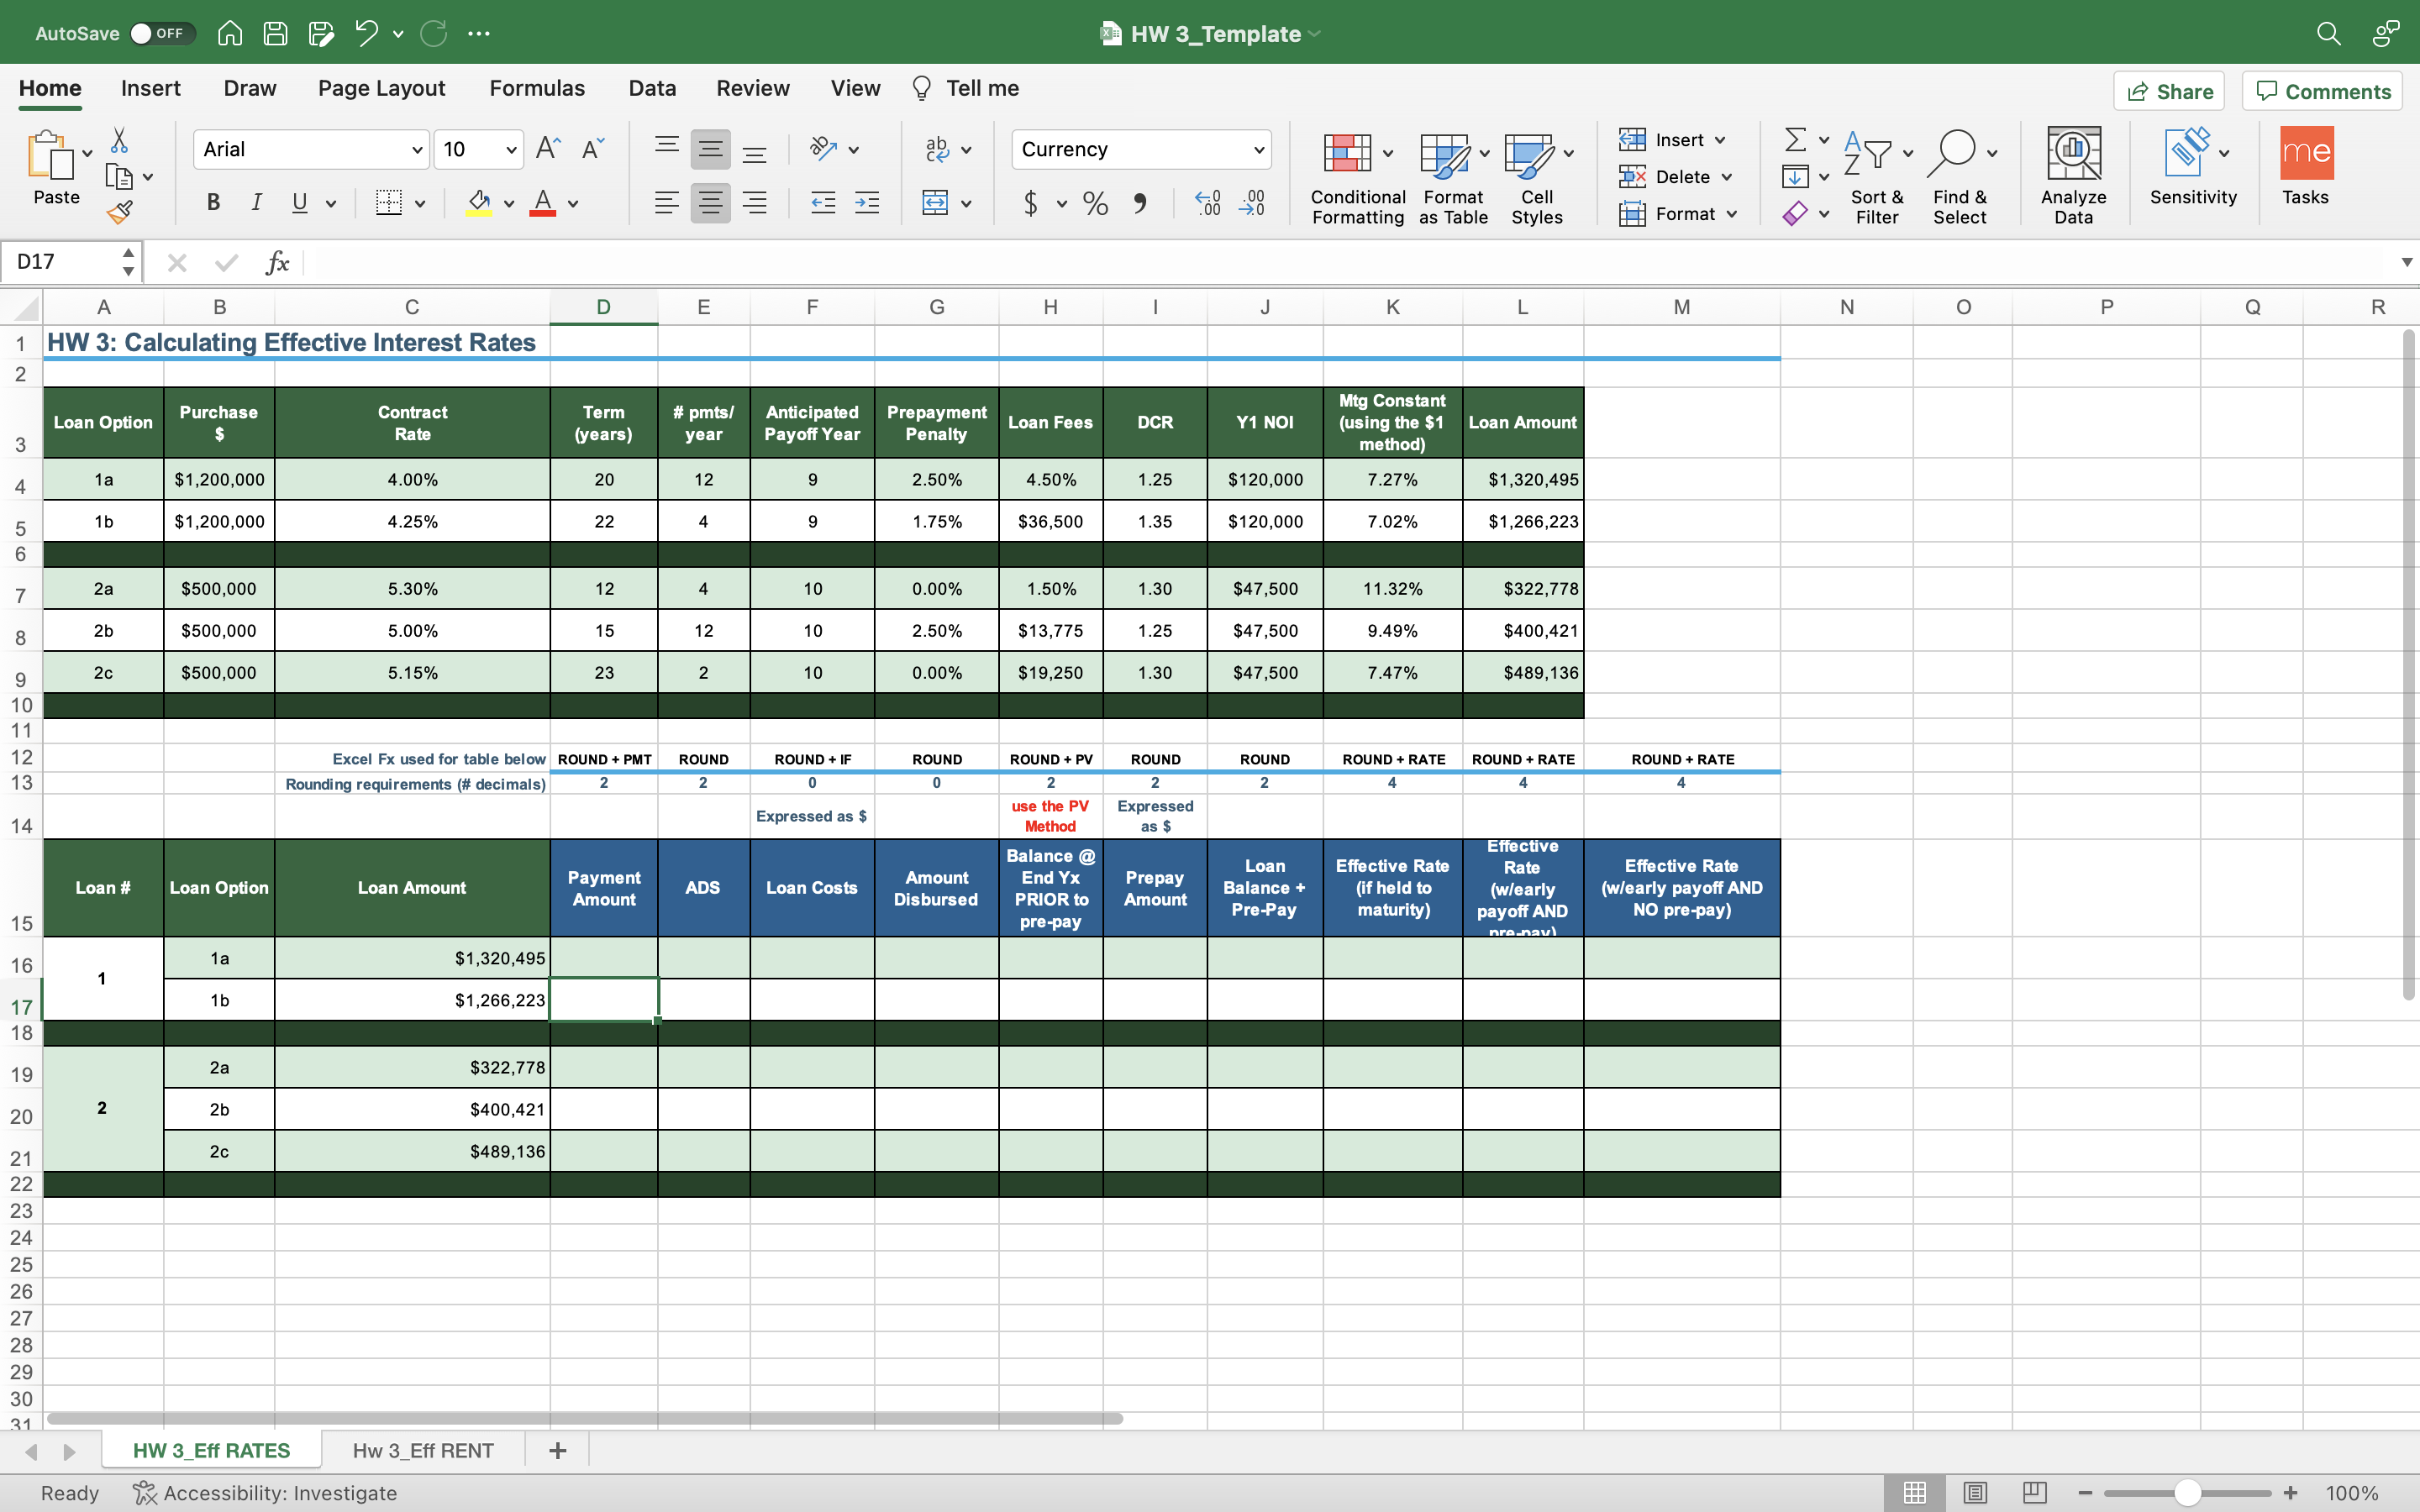The height and width of the screenshot is (1512, 2420).
Task: Click the fx Insert Function icon
Action: tap(277, 262)
